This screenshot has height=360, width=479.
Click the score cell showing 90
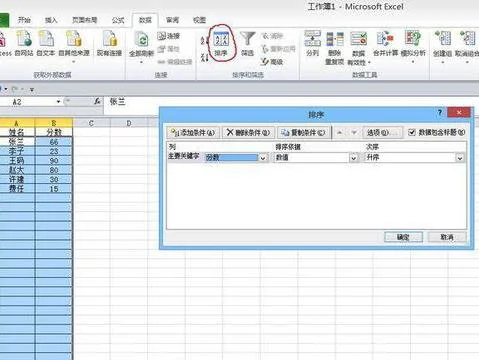[54, 161]
